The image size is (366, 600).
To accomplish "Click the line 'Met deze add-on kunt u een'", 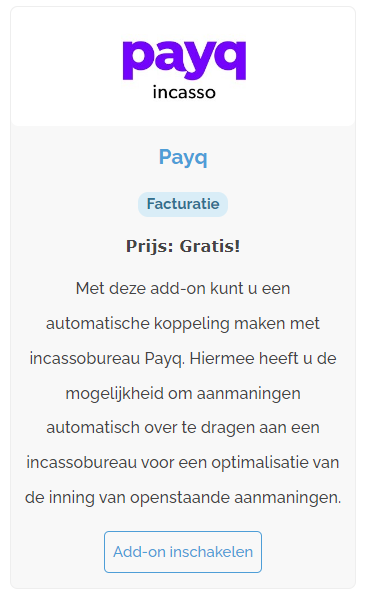I will click(183, 288).
